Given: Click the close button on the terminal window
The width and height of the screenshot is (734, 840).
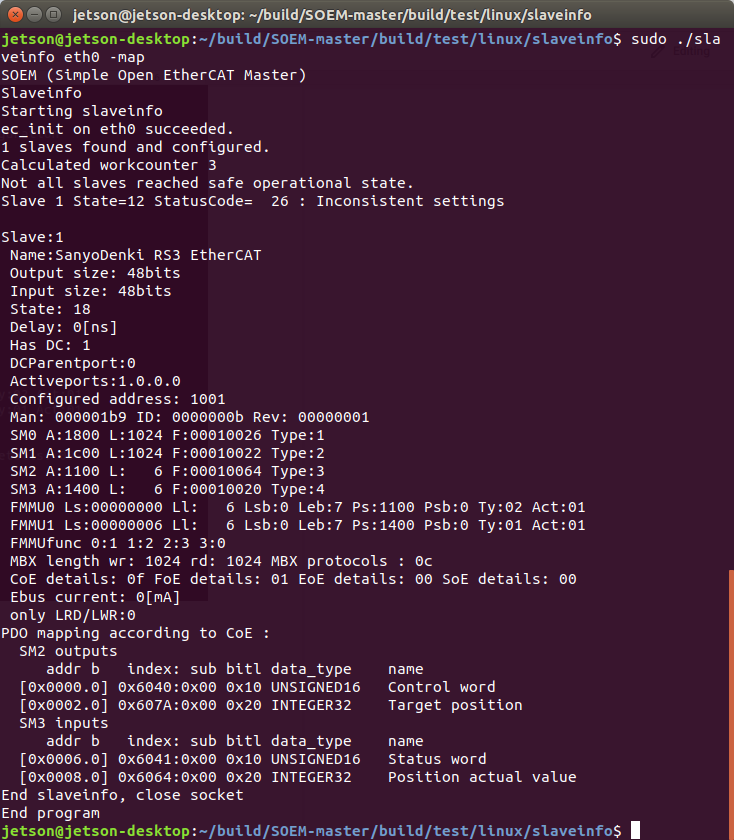Looking at the screenshot, I should point(14,14).
